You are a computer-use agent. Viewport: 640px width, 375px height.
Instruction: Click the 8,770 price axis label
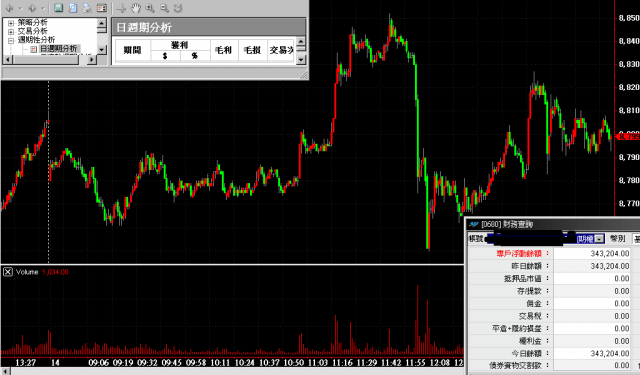[629, 203]
